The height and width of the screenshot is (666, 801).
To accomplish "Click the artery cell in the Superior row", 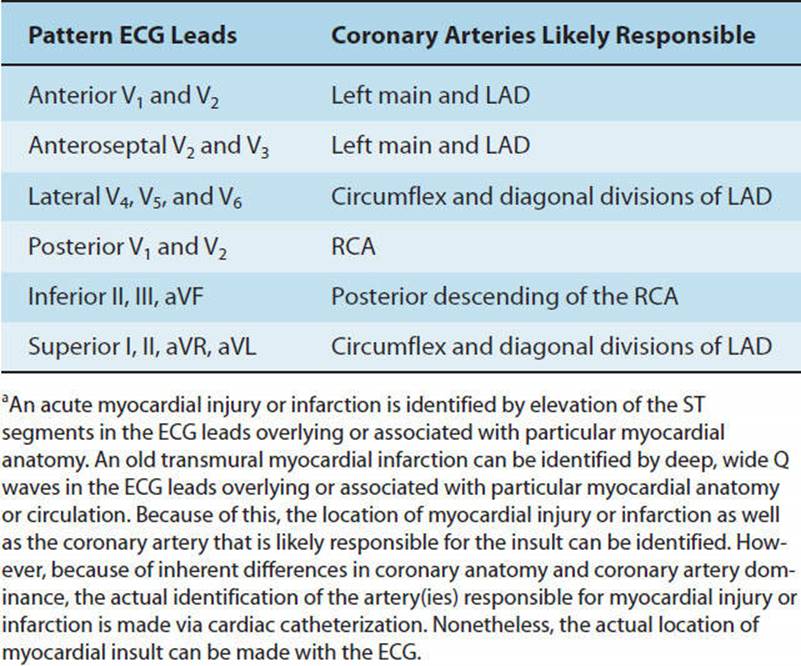I will point(551,346).
